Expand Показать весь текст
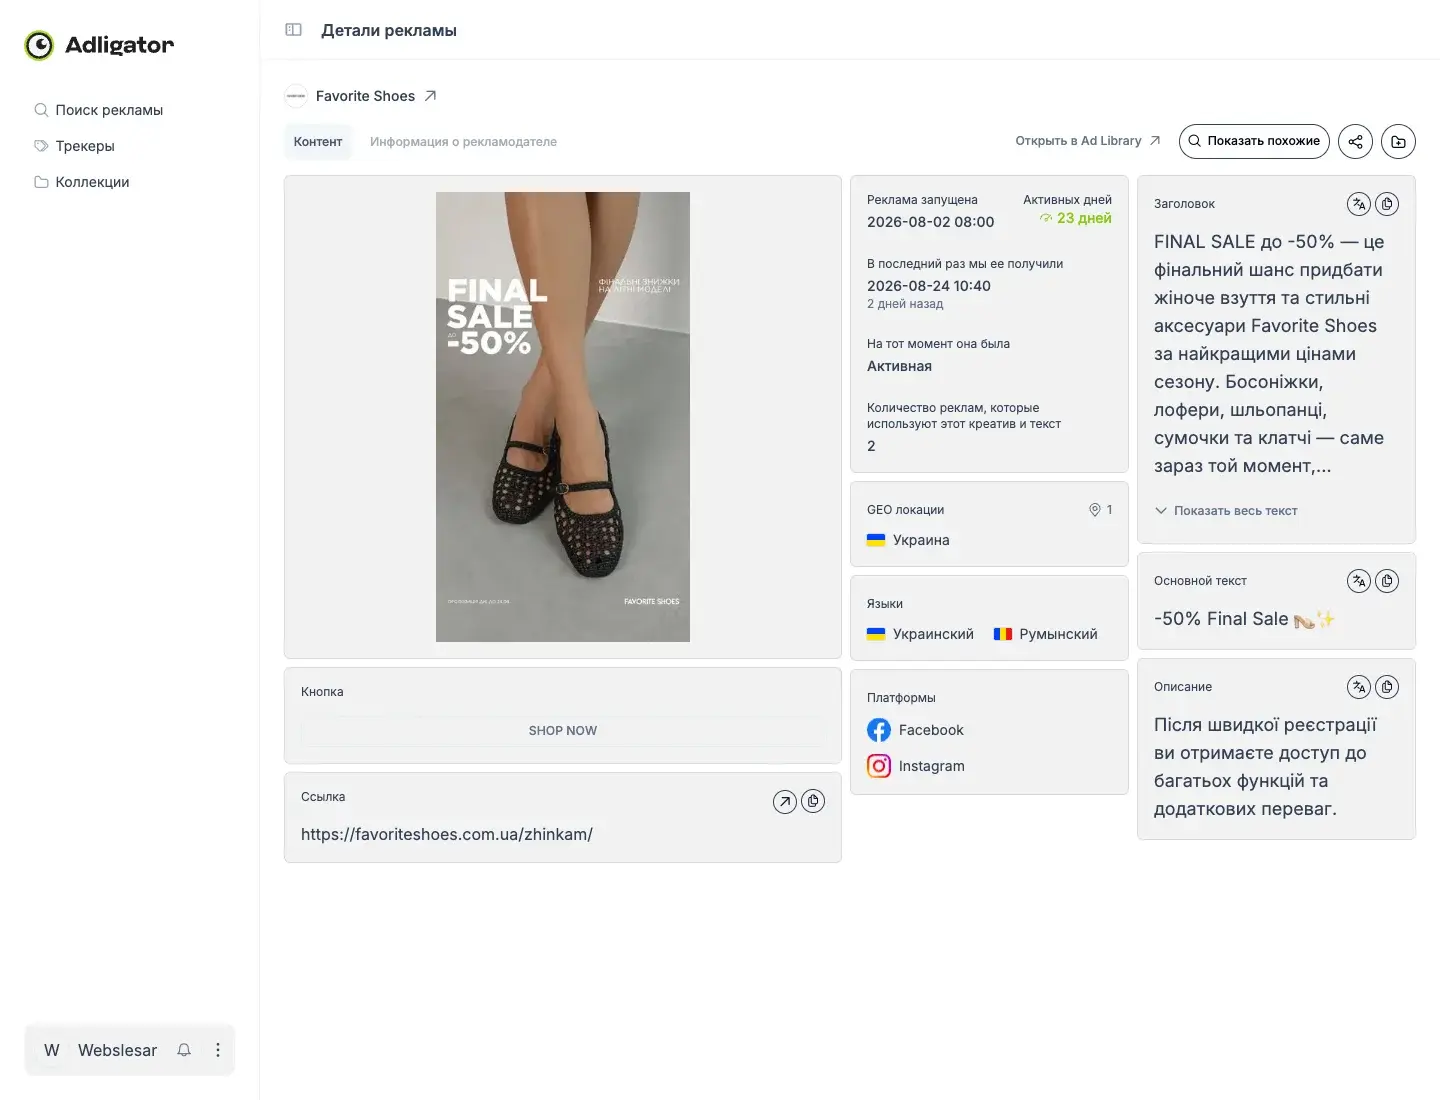Image resolution: width=1440 pixels, height=1100 pixels. pos(1226,511)
